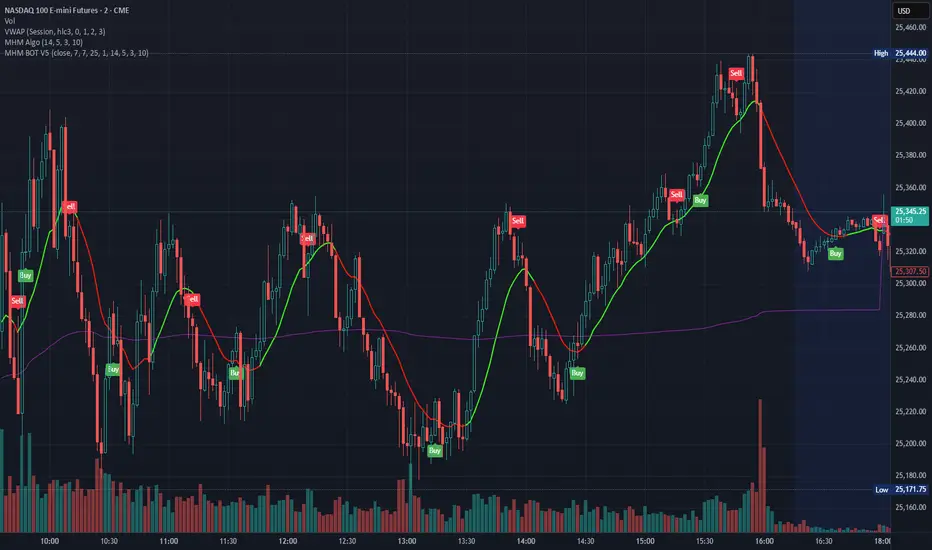Click the Buy marker after 16:30
This screenshot has width=932, height=550.
pos(835,254)
